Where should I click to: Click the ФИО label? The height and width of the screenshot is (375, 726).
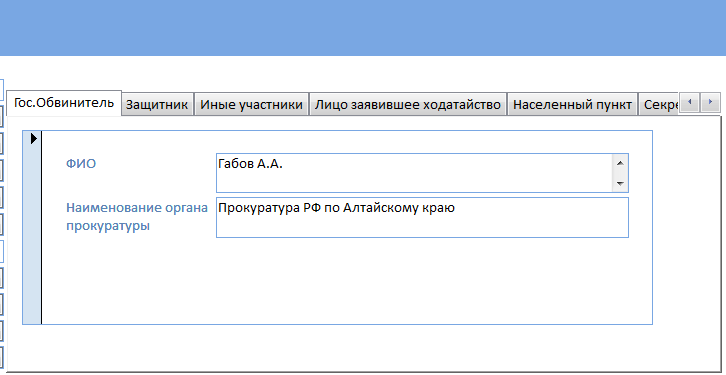coord(81,164)
